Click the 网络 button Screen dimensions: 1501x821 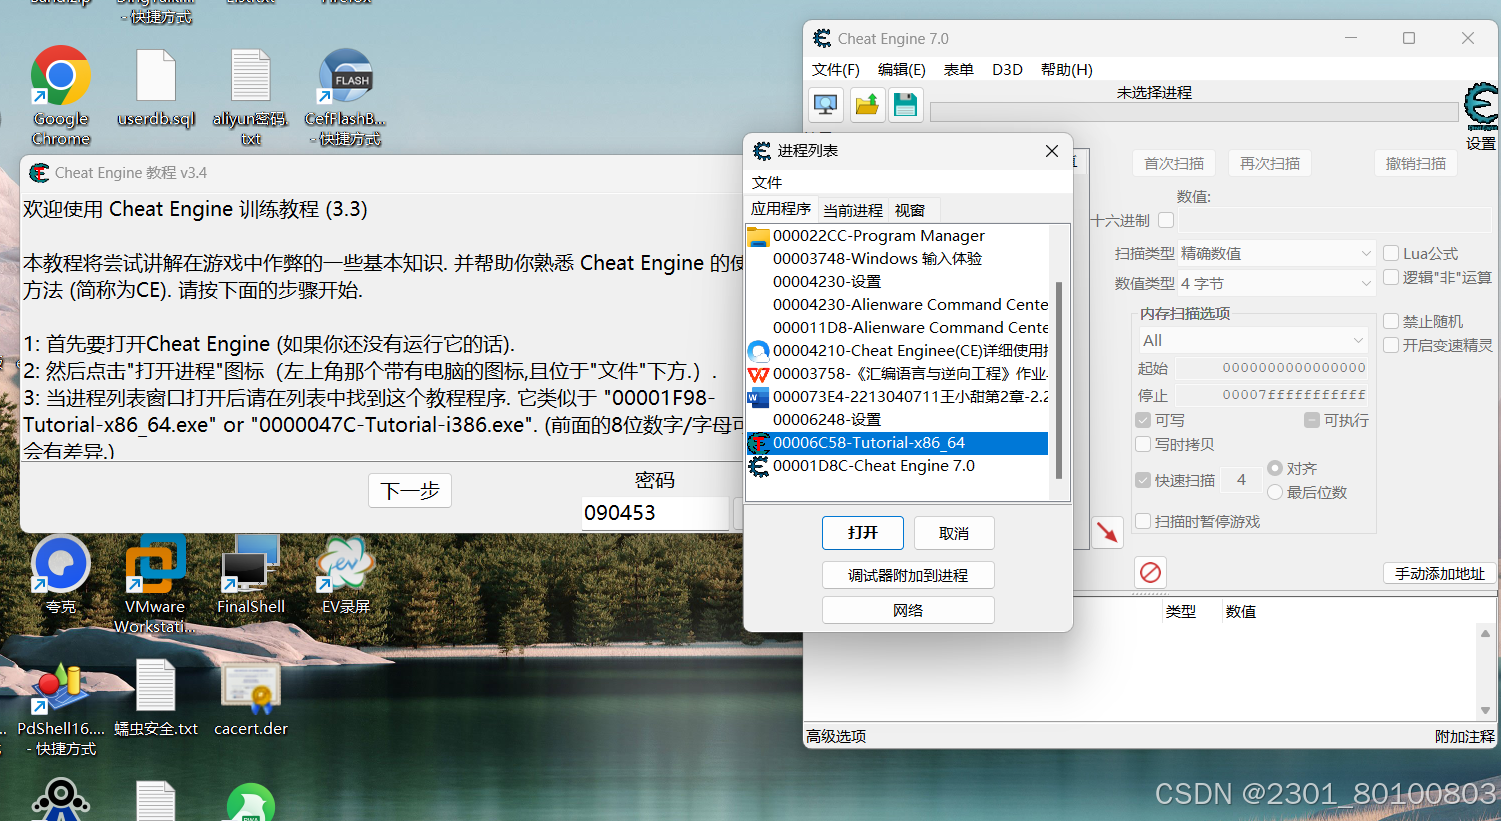click(x=908, y=610)
